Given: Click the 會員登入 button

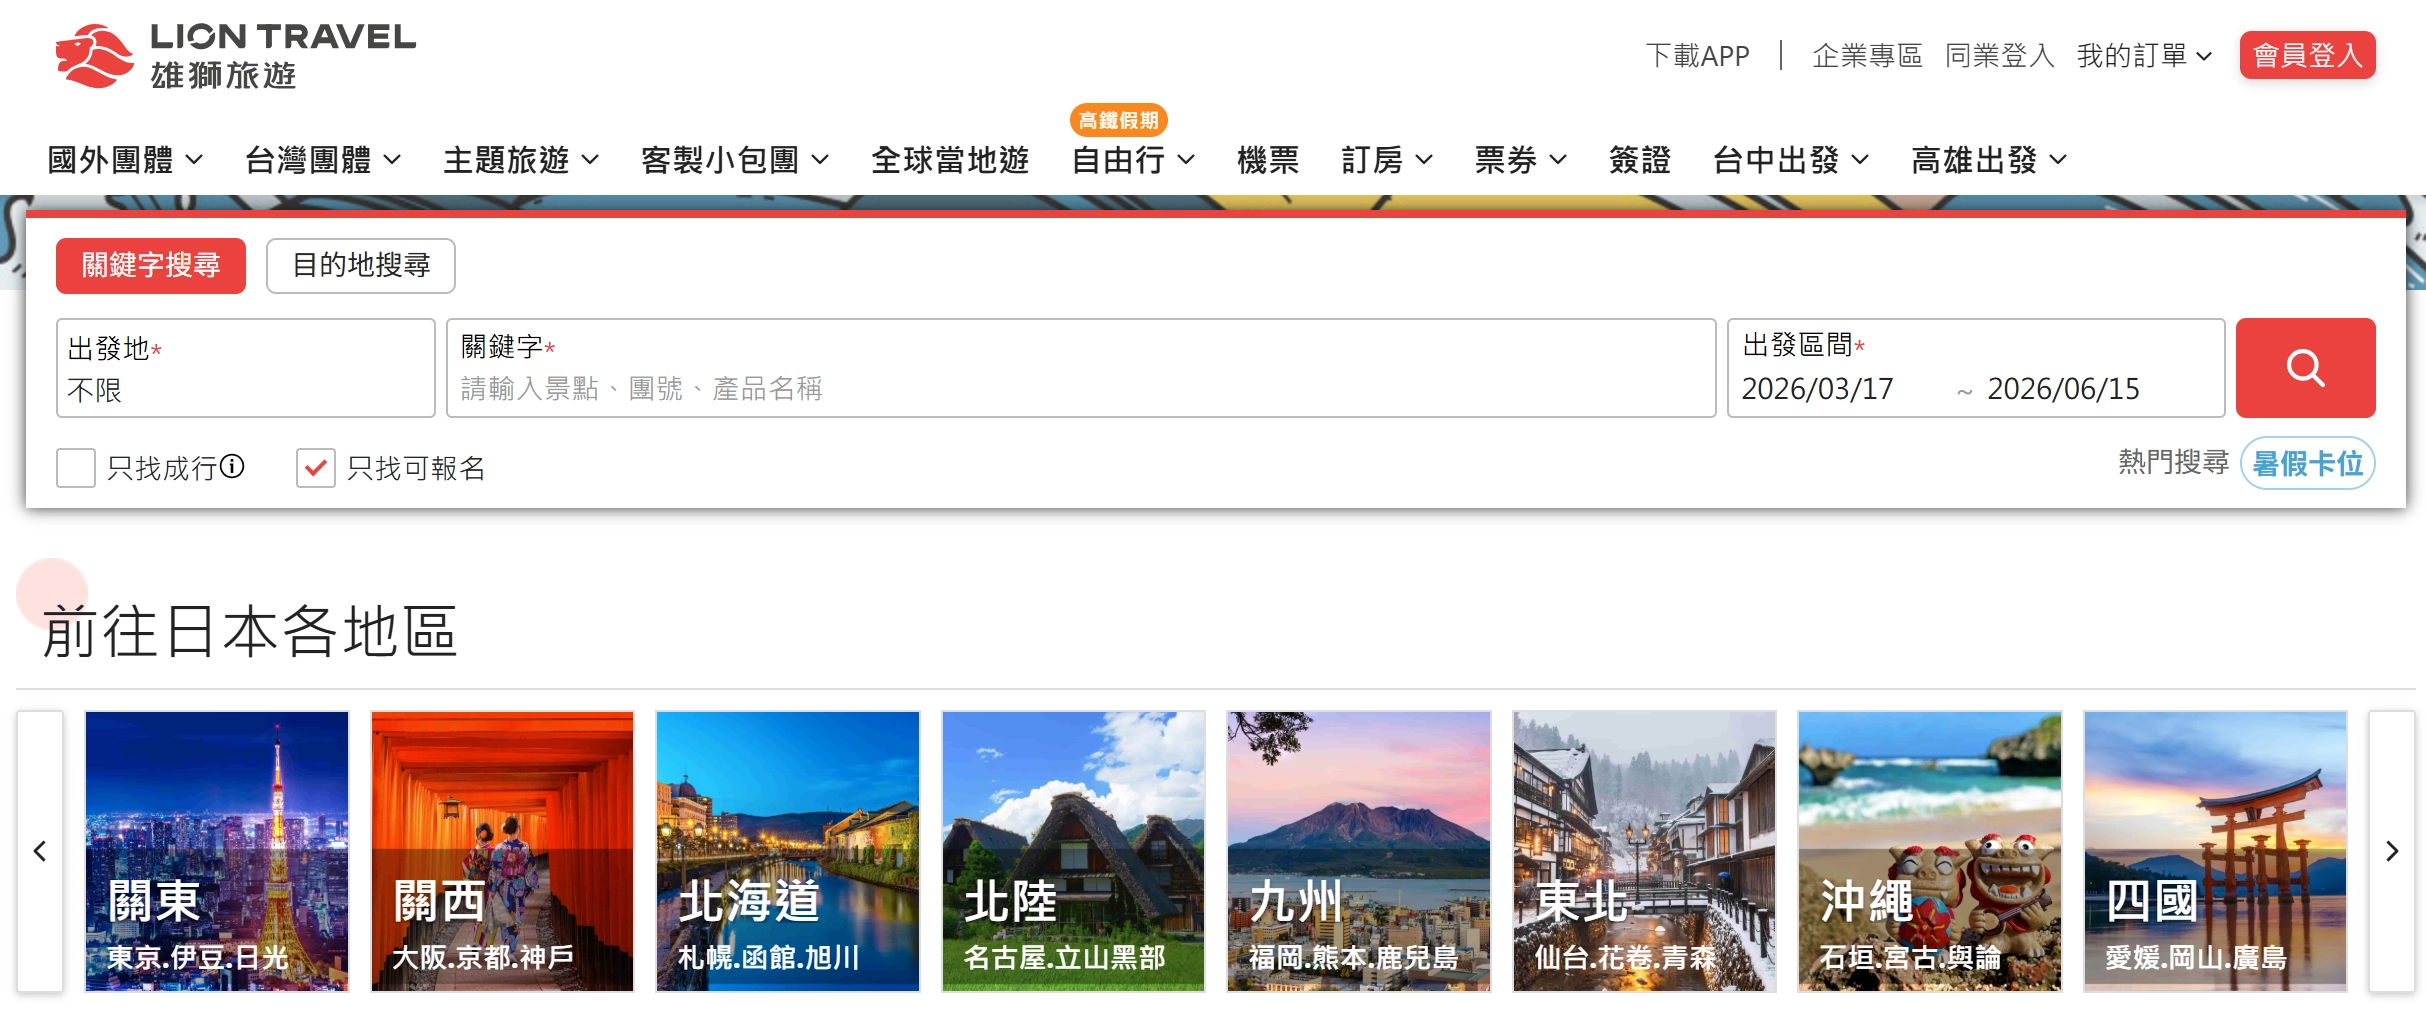Looking at the screenshot, I should [x=2306, y=55].
